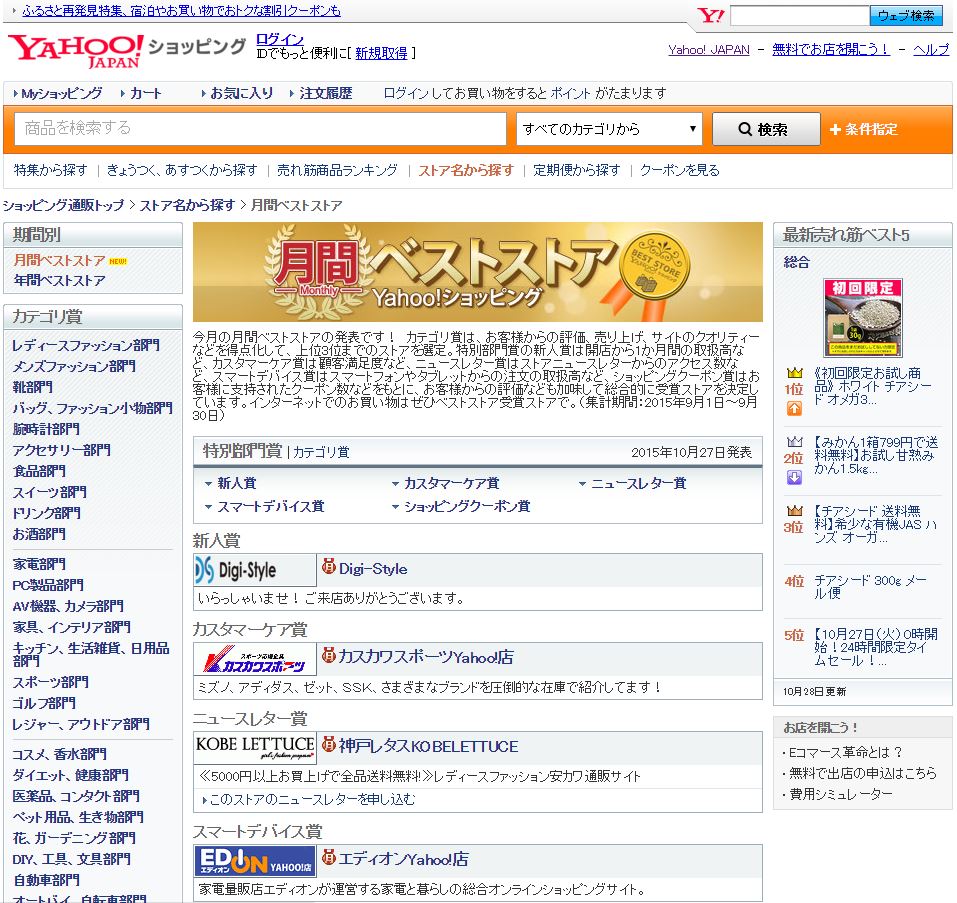
Task: Open 家電部門 category
Action: (x=39, y=564)
